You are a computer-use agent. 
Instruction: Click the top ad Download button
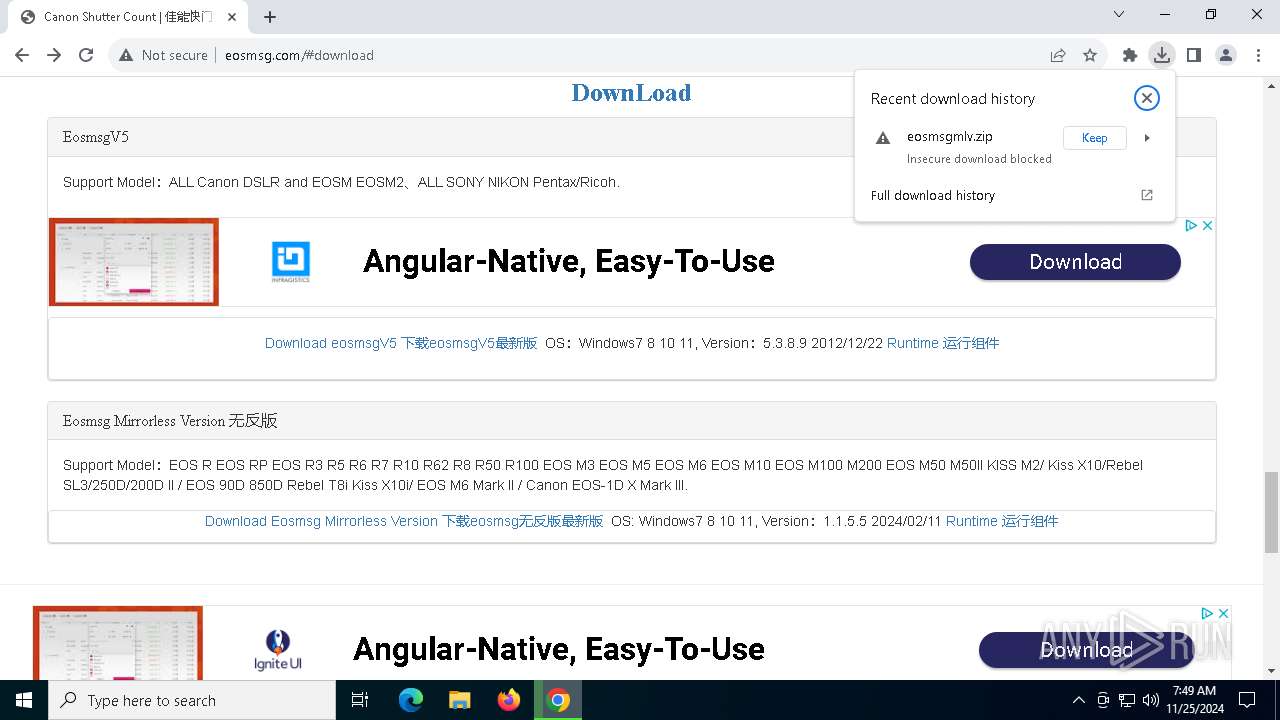coord(1075,262)
